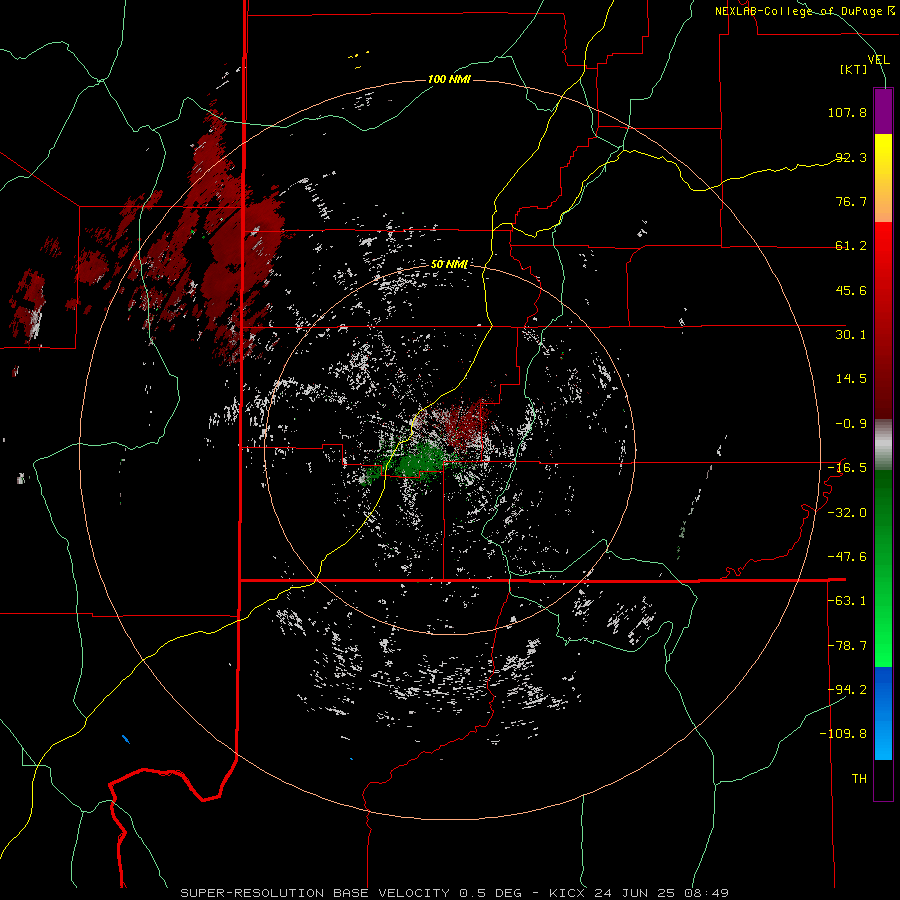The width and height of the screenshot is (900, 900).
Task: Click the -63.1 legend value
Action: [847, 601]
